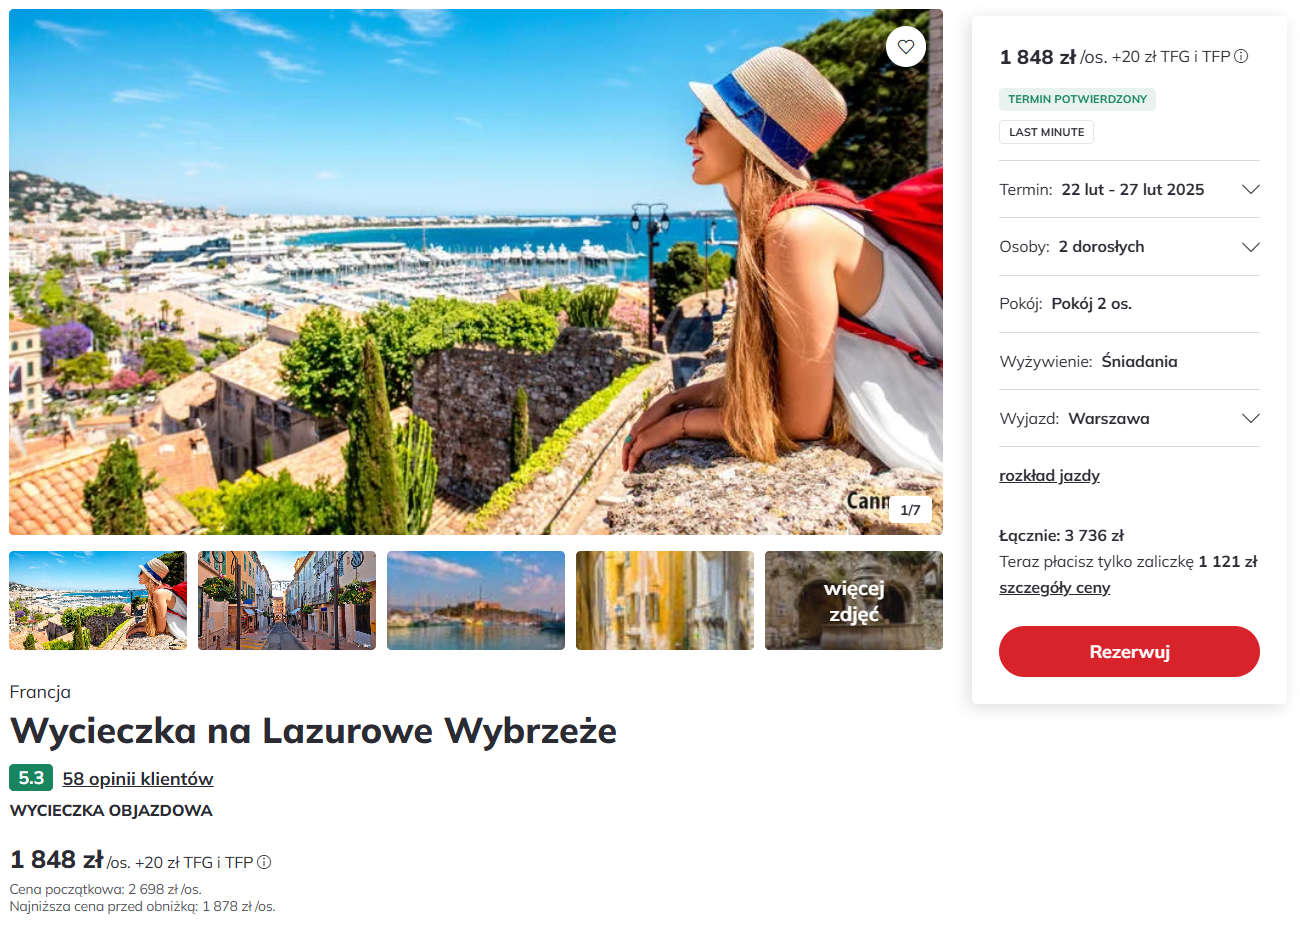
Task: Open 58 opinii klientów reviews link
Action: pyautogui.click(x=138, y=779)
